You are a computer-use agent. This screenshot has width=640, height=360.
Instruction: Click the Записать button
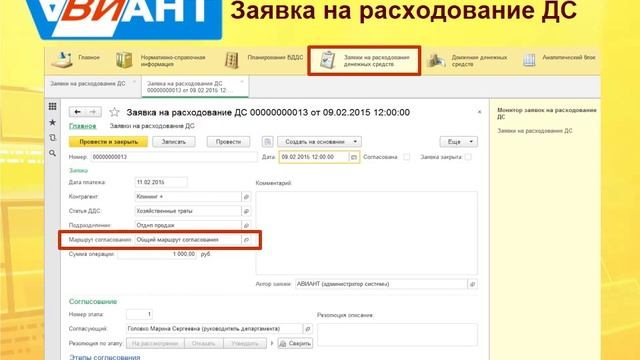pyautogui.click(x=173, y=142)
